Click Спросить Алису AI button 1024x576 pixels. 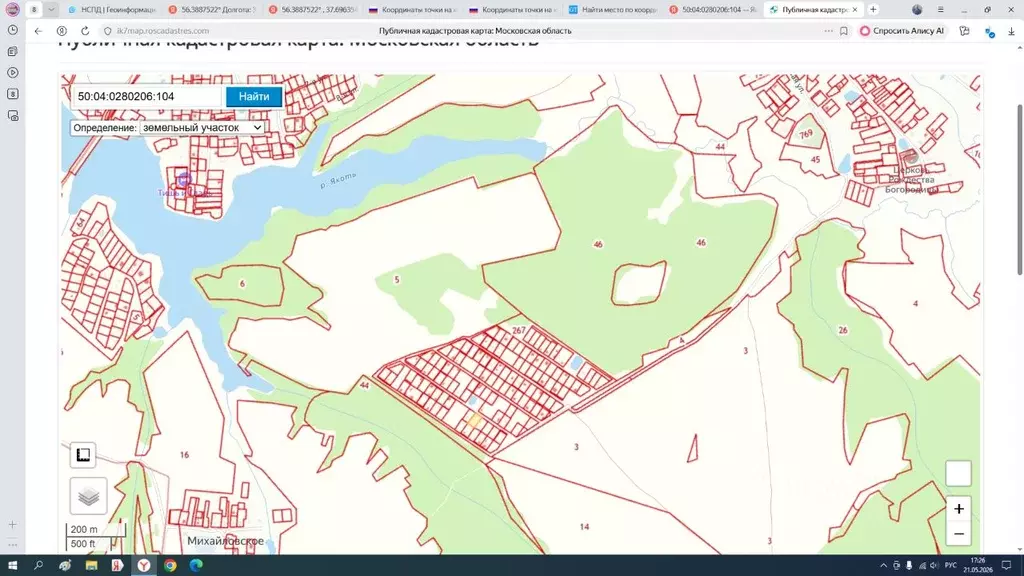point(902,31)
